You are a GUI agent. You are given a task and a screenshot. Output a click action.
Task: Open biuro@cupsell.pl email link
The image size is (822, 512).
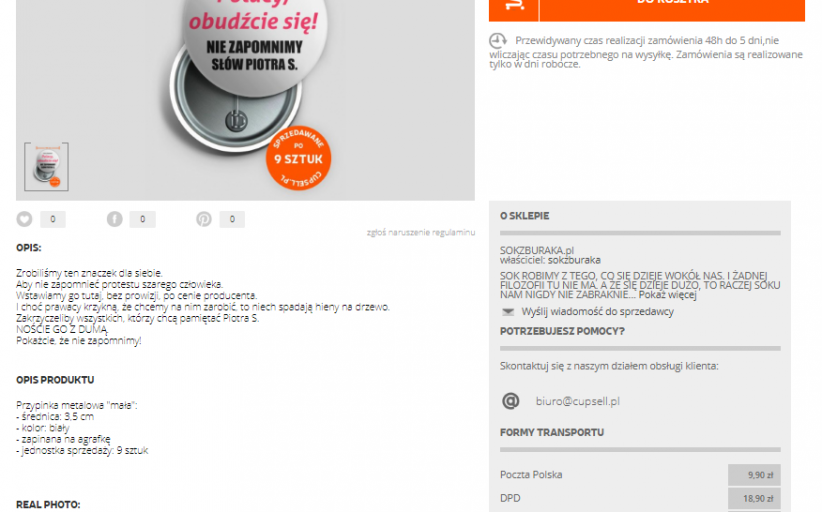click(577, 401)
